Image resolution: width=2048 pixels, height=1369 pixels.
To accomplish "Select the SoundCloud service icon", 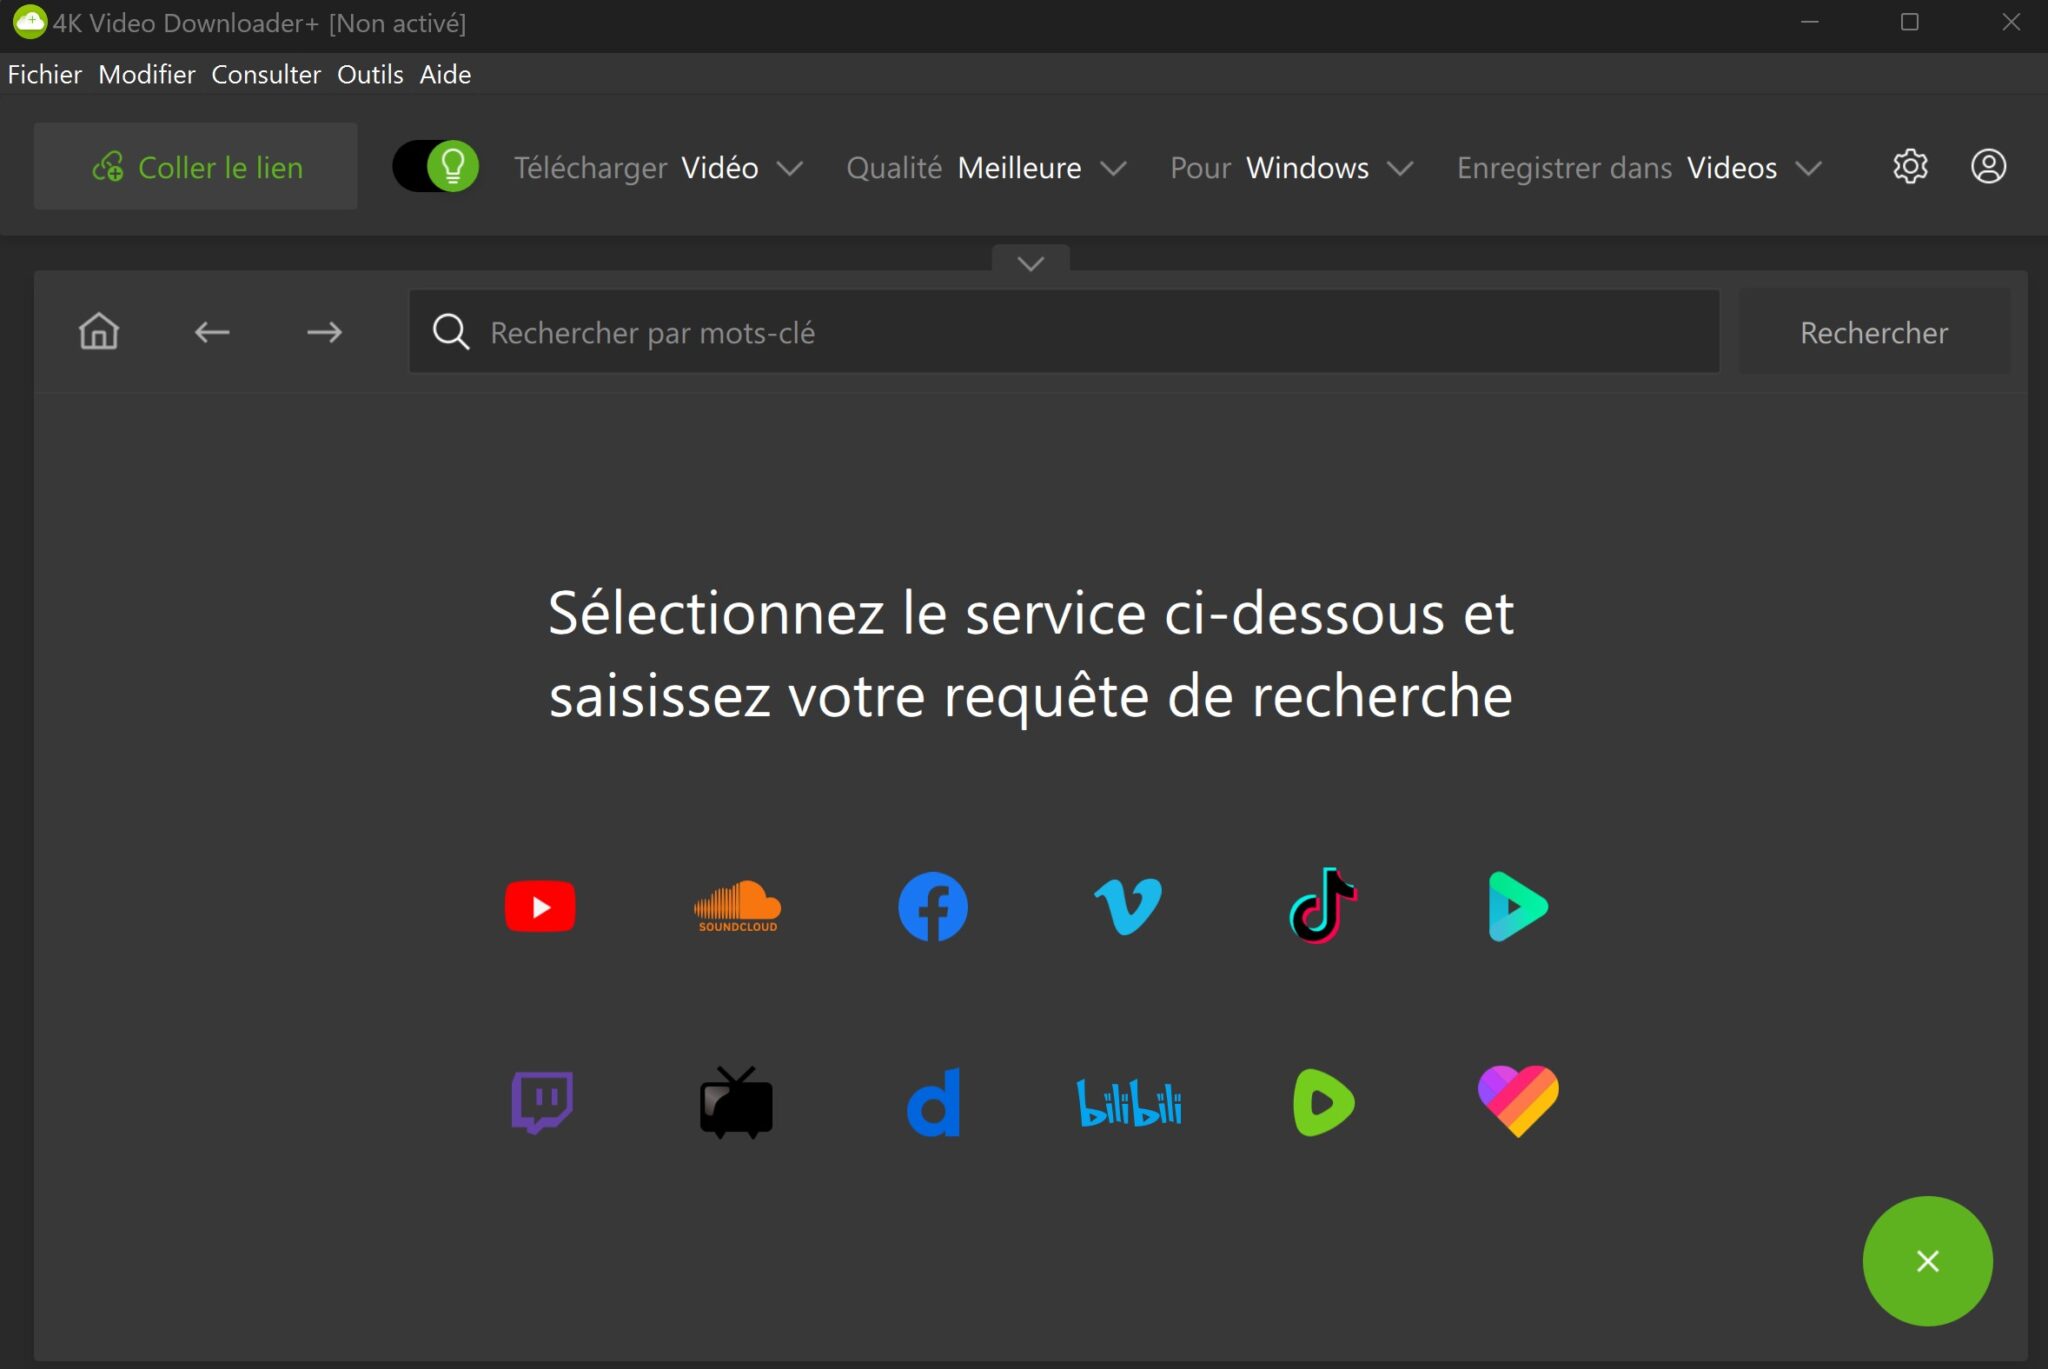I will tap(737, 906).
